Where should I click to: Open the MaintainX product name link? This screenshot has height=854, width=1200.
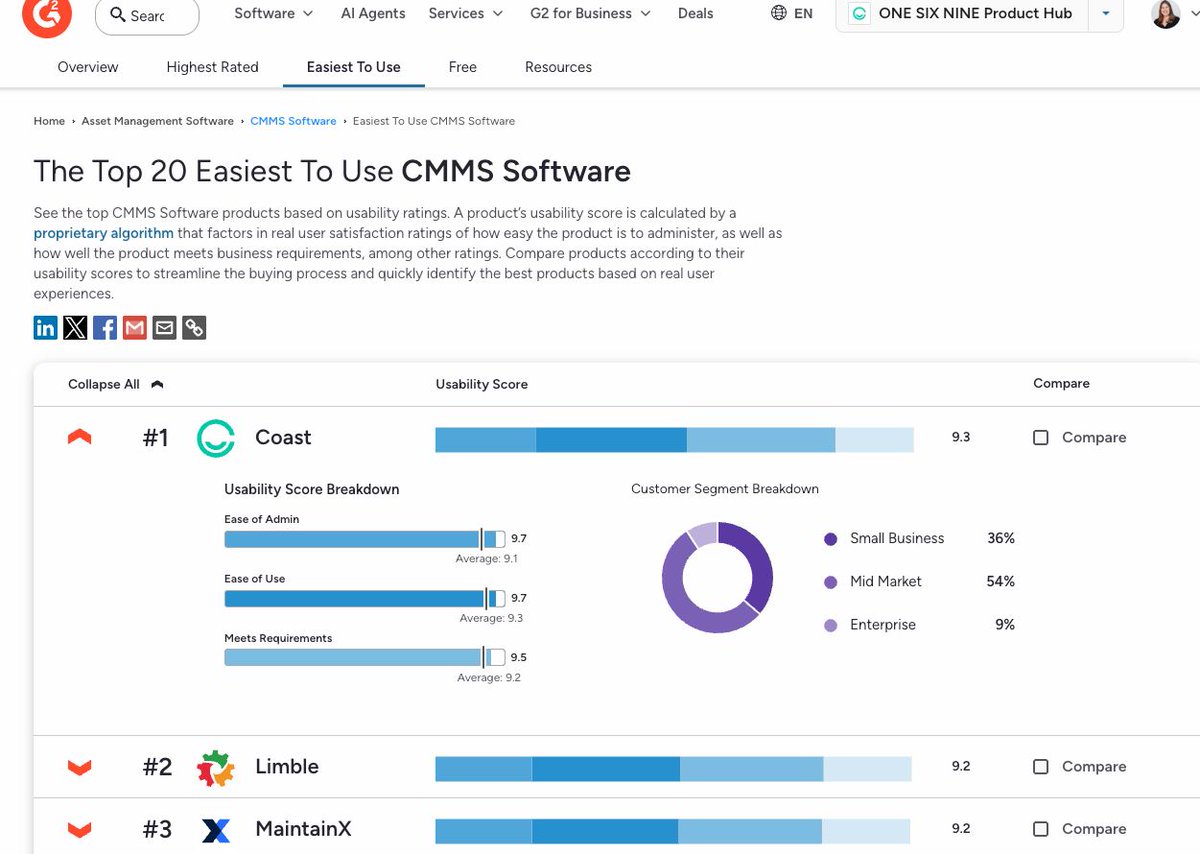coord(303,829)
